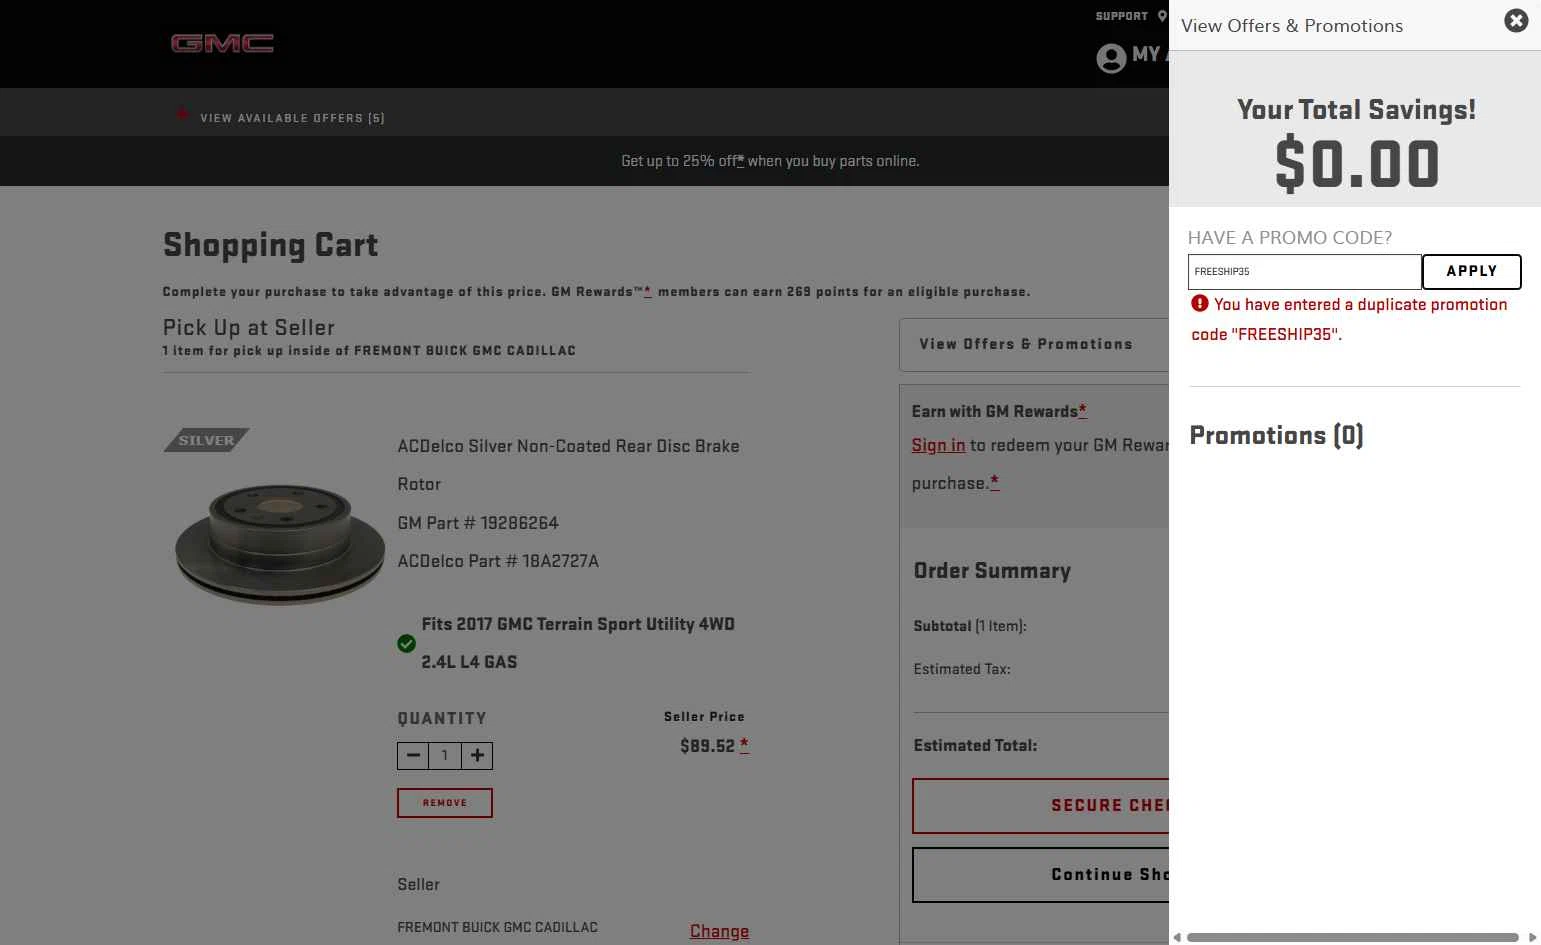Click the Estimated Tax label
Image resolution: width=1541 pixels, height=945 pixels.
(962, 669)
